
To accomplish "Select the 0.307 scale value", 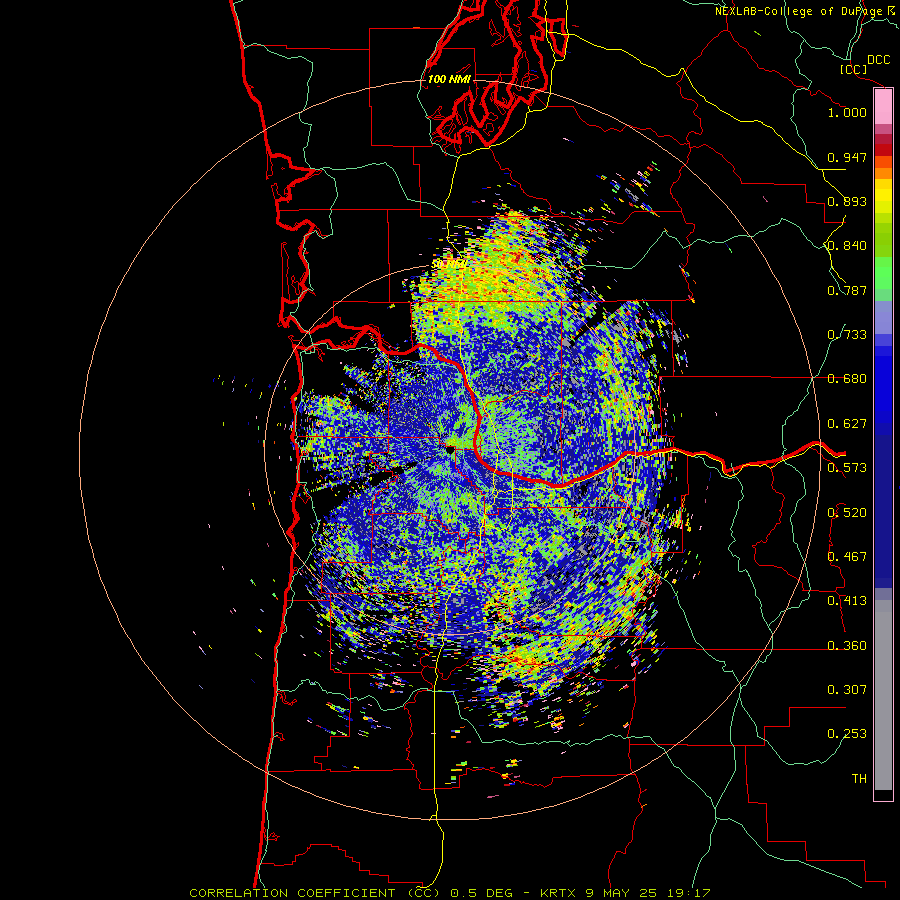I will 847,690.
